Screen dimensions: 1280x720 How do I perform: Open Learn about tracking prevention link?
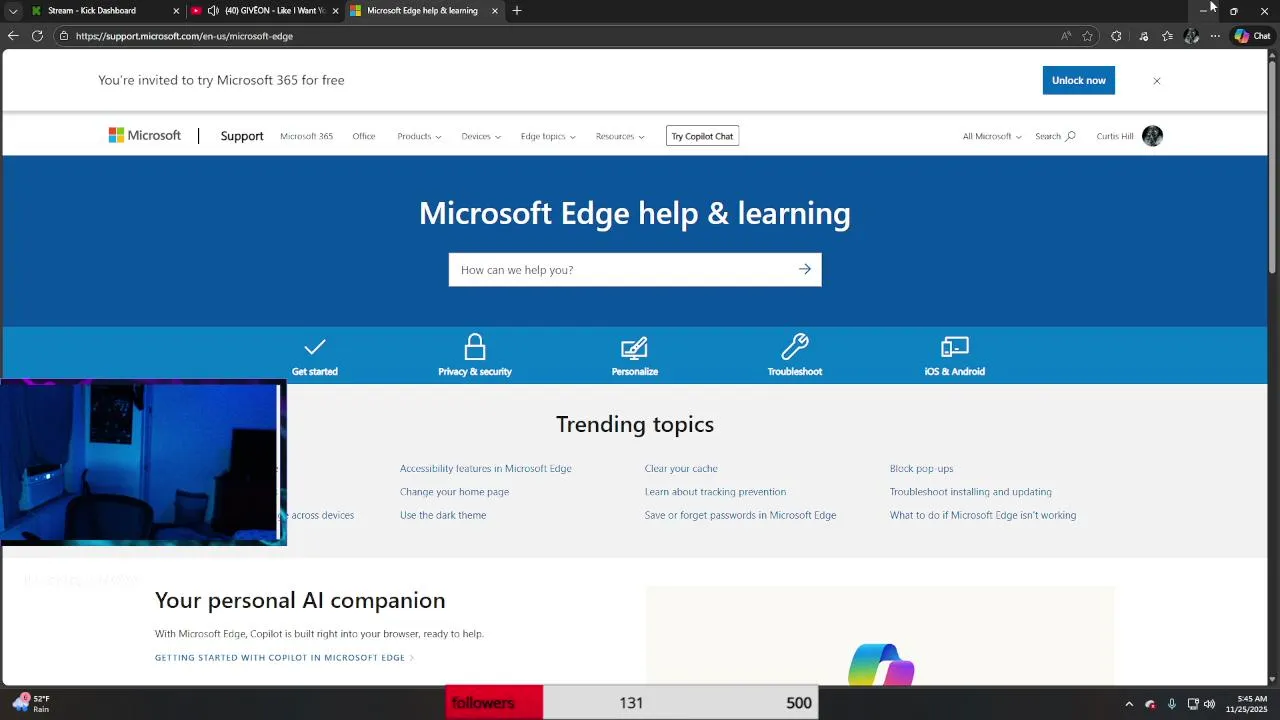(715, 492)
